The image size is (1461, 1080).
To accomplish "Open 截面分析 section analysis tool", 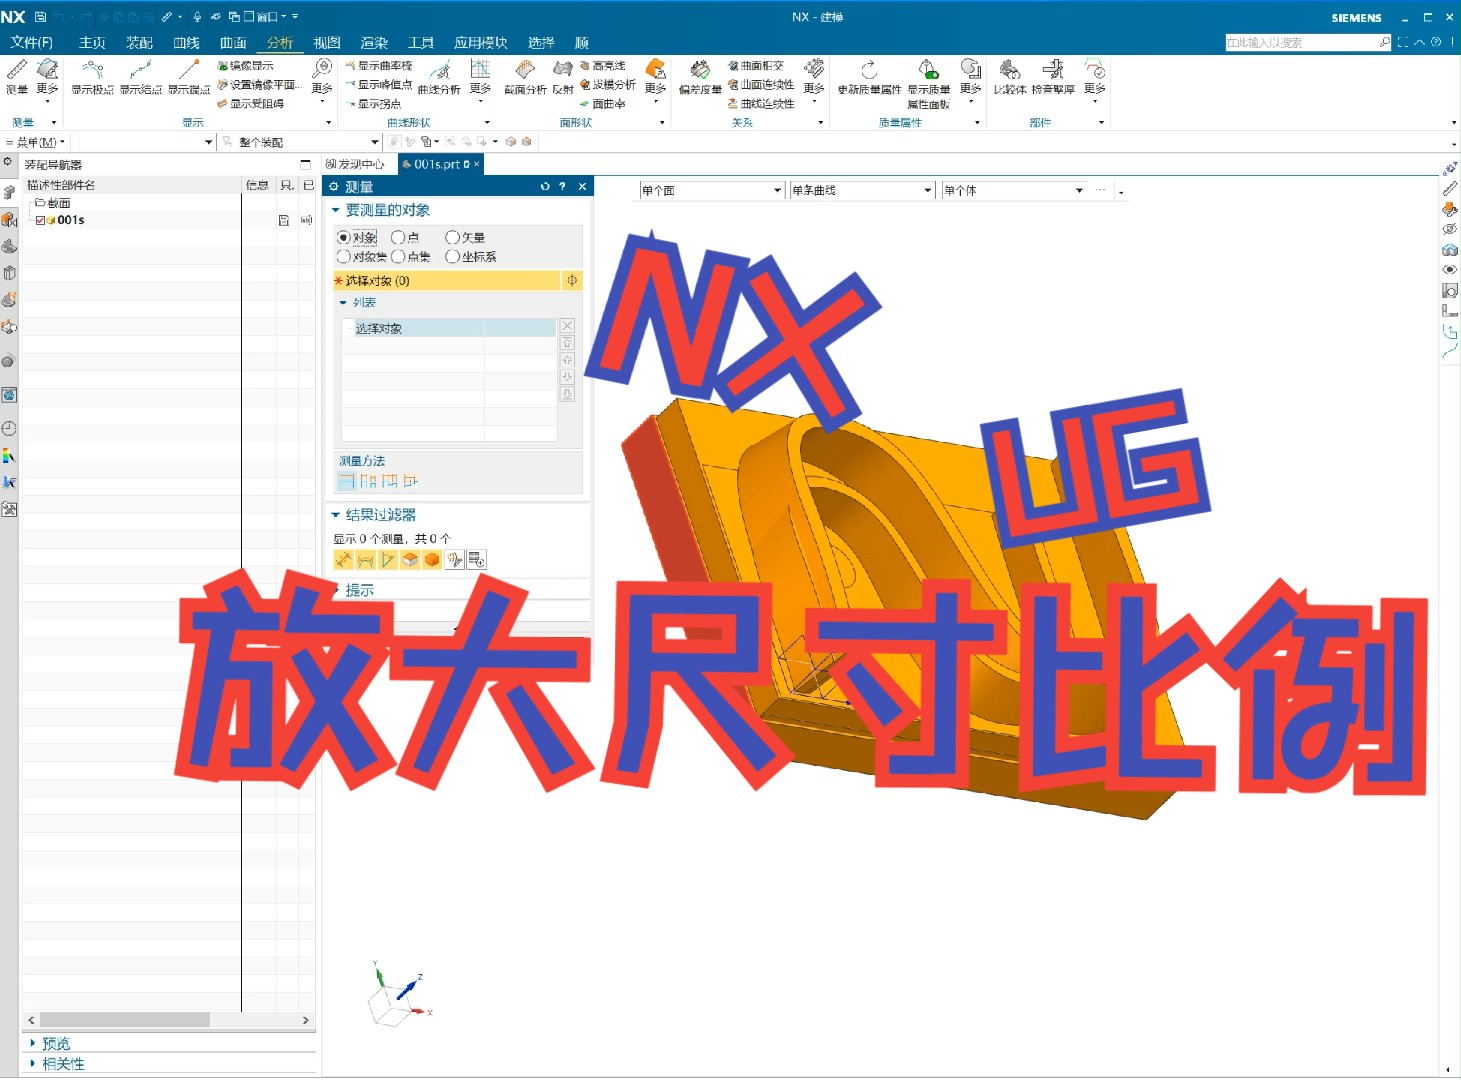I will point(525,76).
